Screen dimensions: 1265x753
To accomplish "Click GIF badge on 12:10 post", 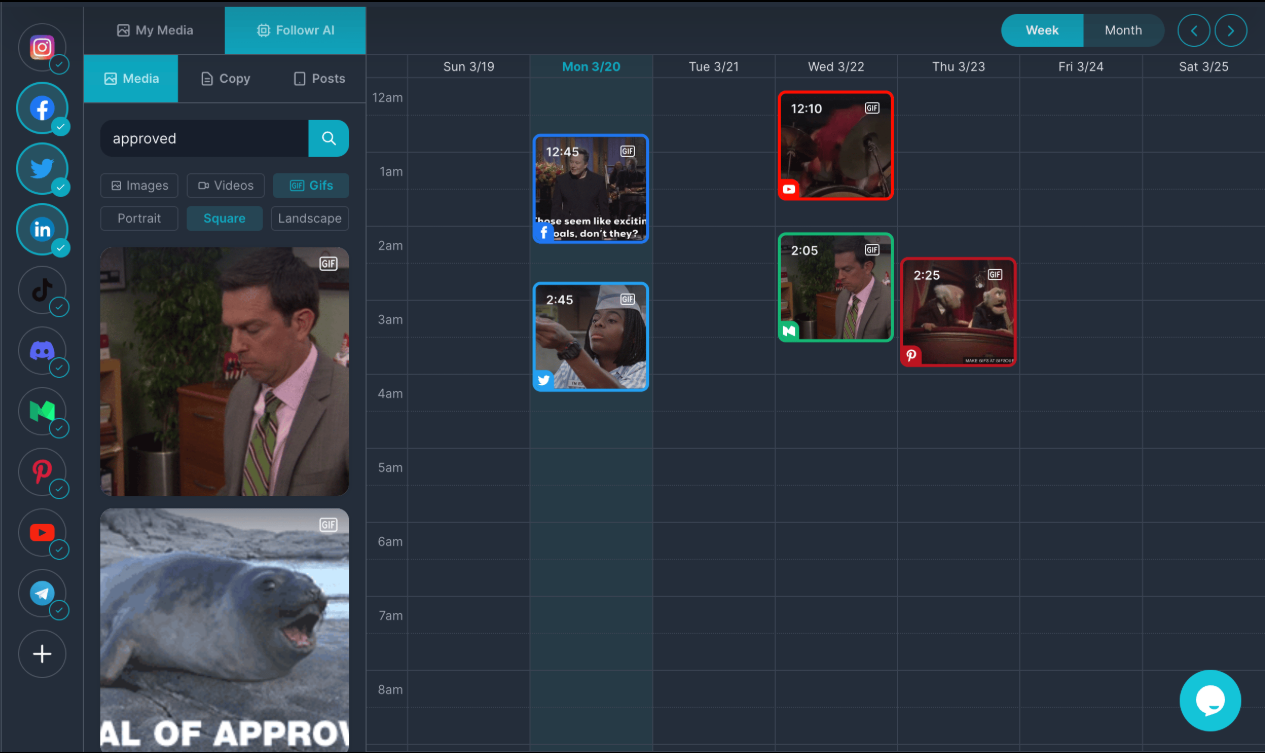I will [872, 108].
